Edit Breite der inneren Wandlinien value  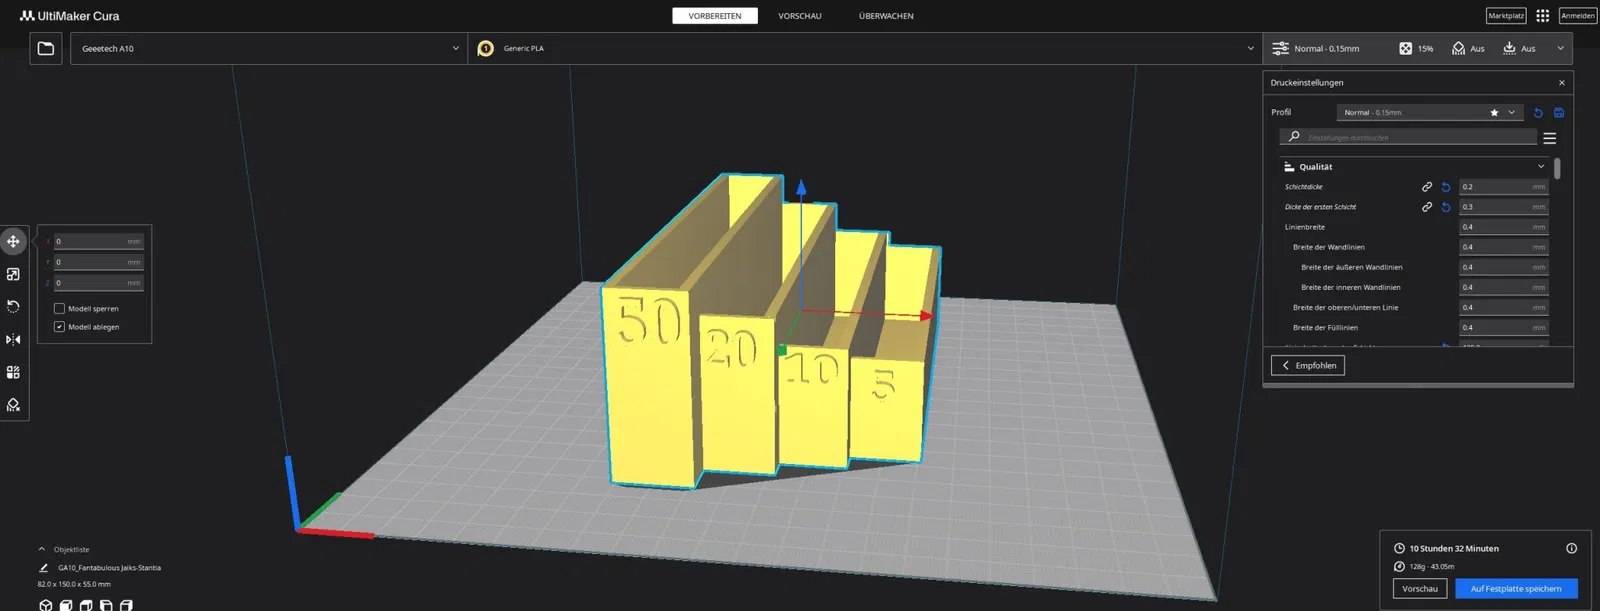[x=1504, y=287]
